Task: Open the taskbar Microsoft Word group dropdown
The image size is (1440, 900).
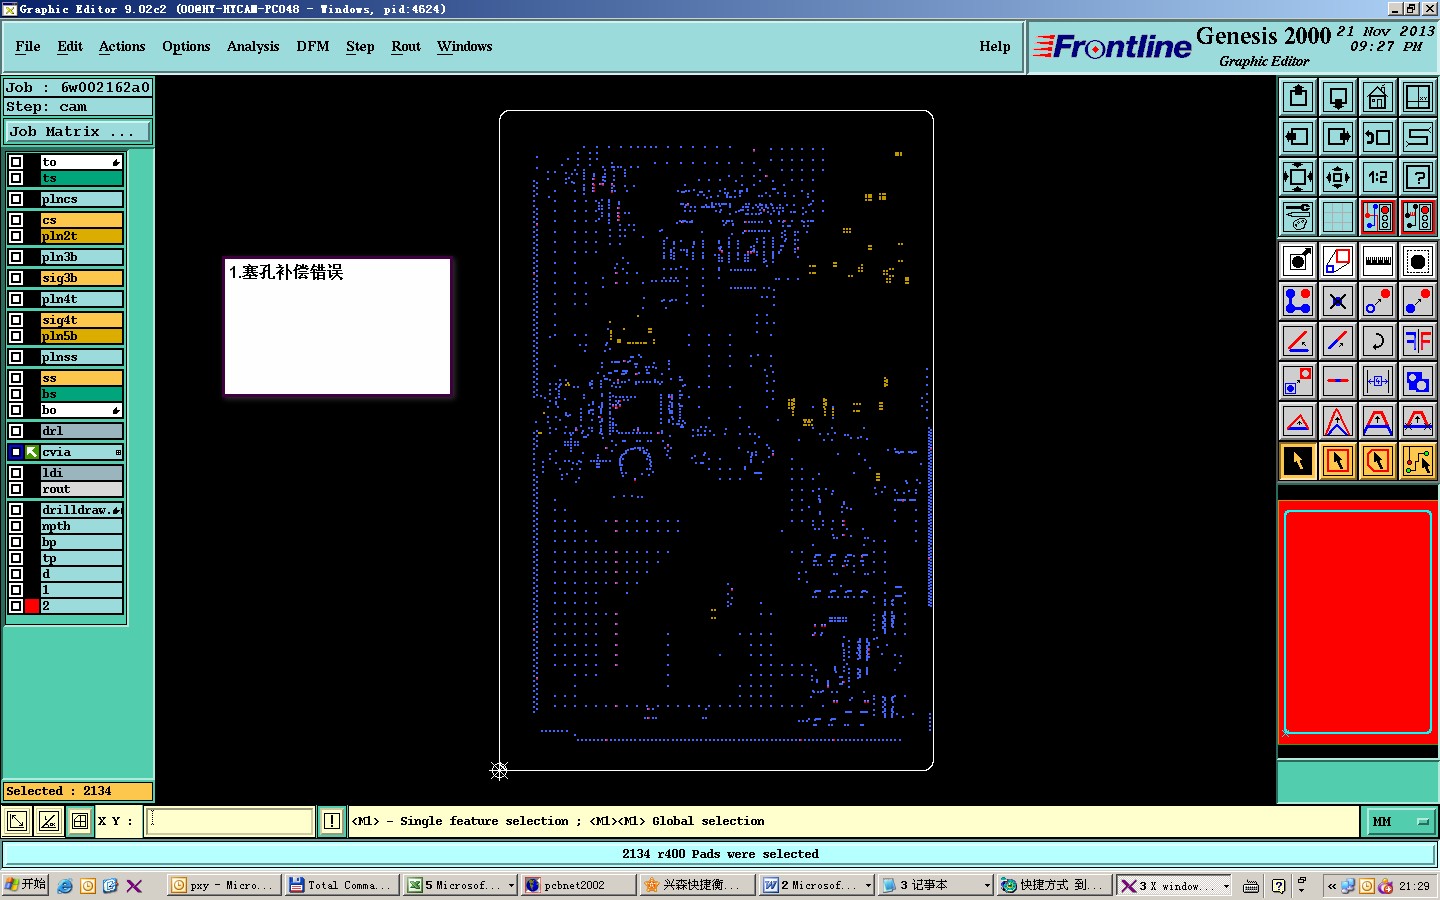Action: click(x=868, y=885)
